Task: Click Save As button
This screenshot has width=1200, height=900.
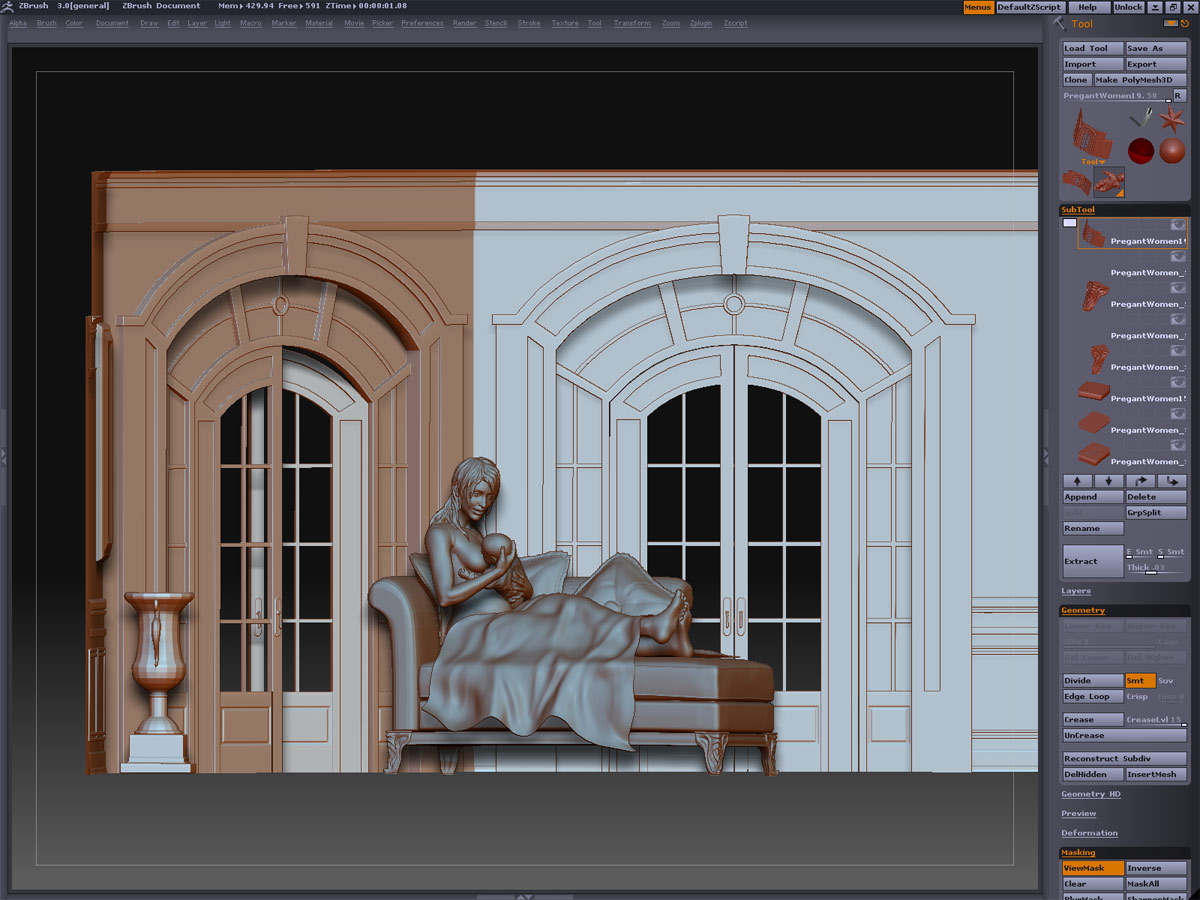Action: 1156,48
